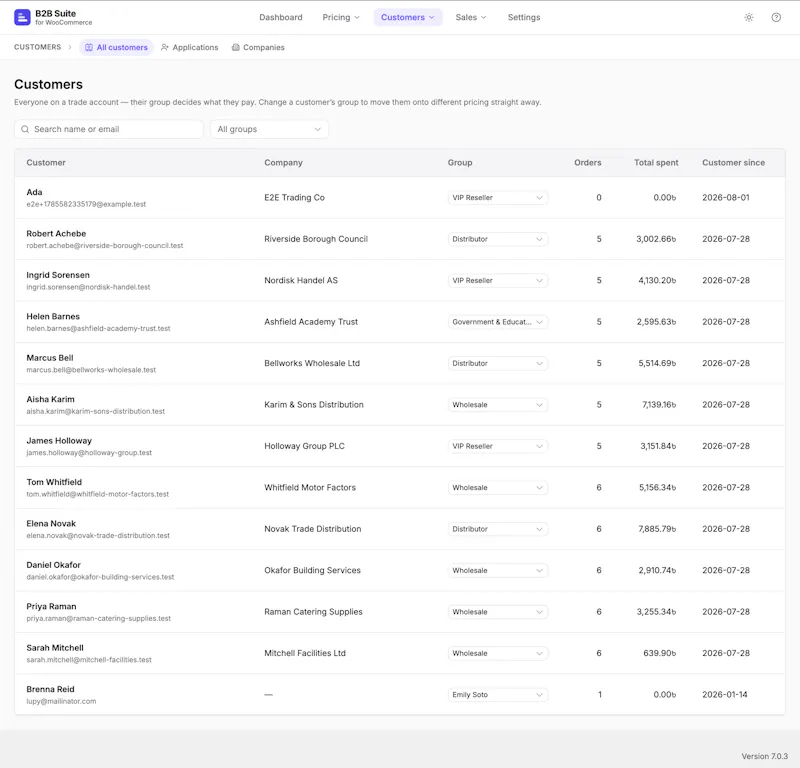Click the All customers tab icon
The width and height of the screenshot is (800, 768).
coord(89,47)
